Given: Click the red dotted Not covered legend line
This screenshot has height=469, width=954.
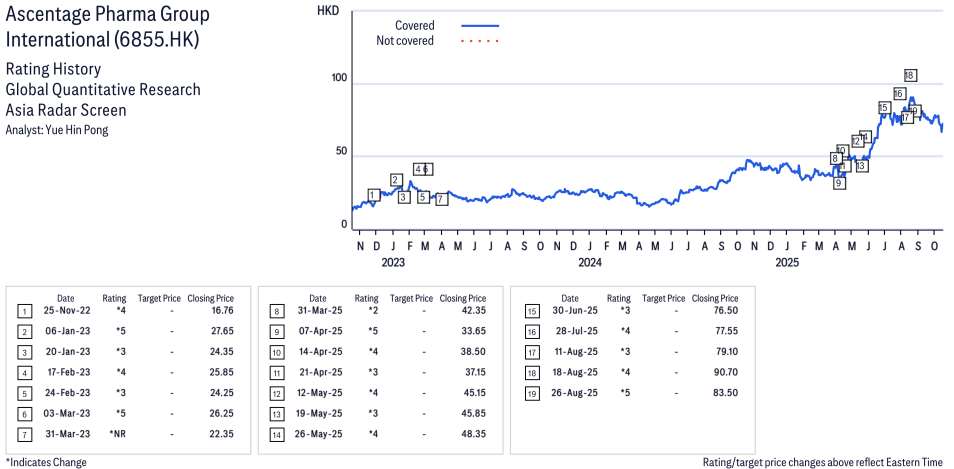Looking at the screenshot, I should coord(480,41).
